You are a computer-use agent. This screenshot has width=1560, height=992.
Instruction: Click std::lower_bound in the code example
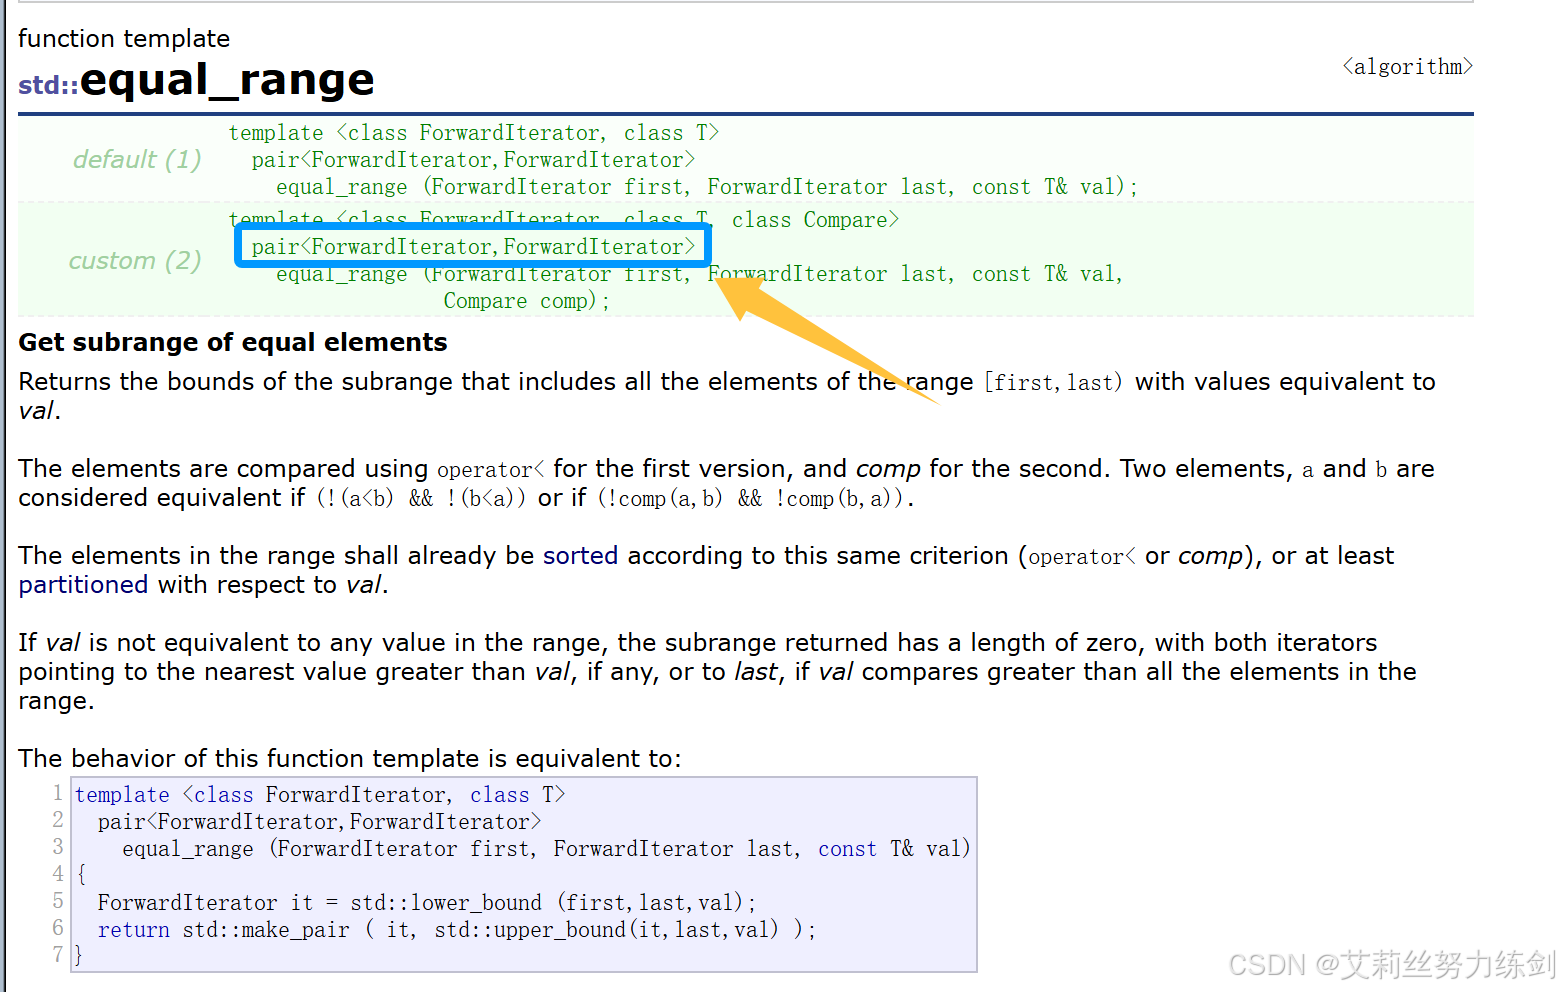click(x=446, y=903)
